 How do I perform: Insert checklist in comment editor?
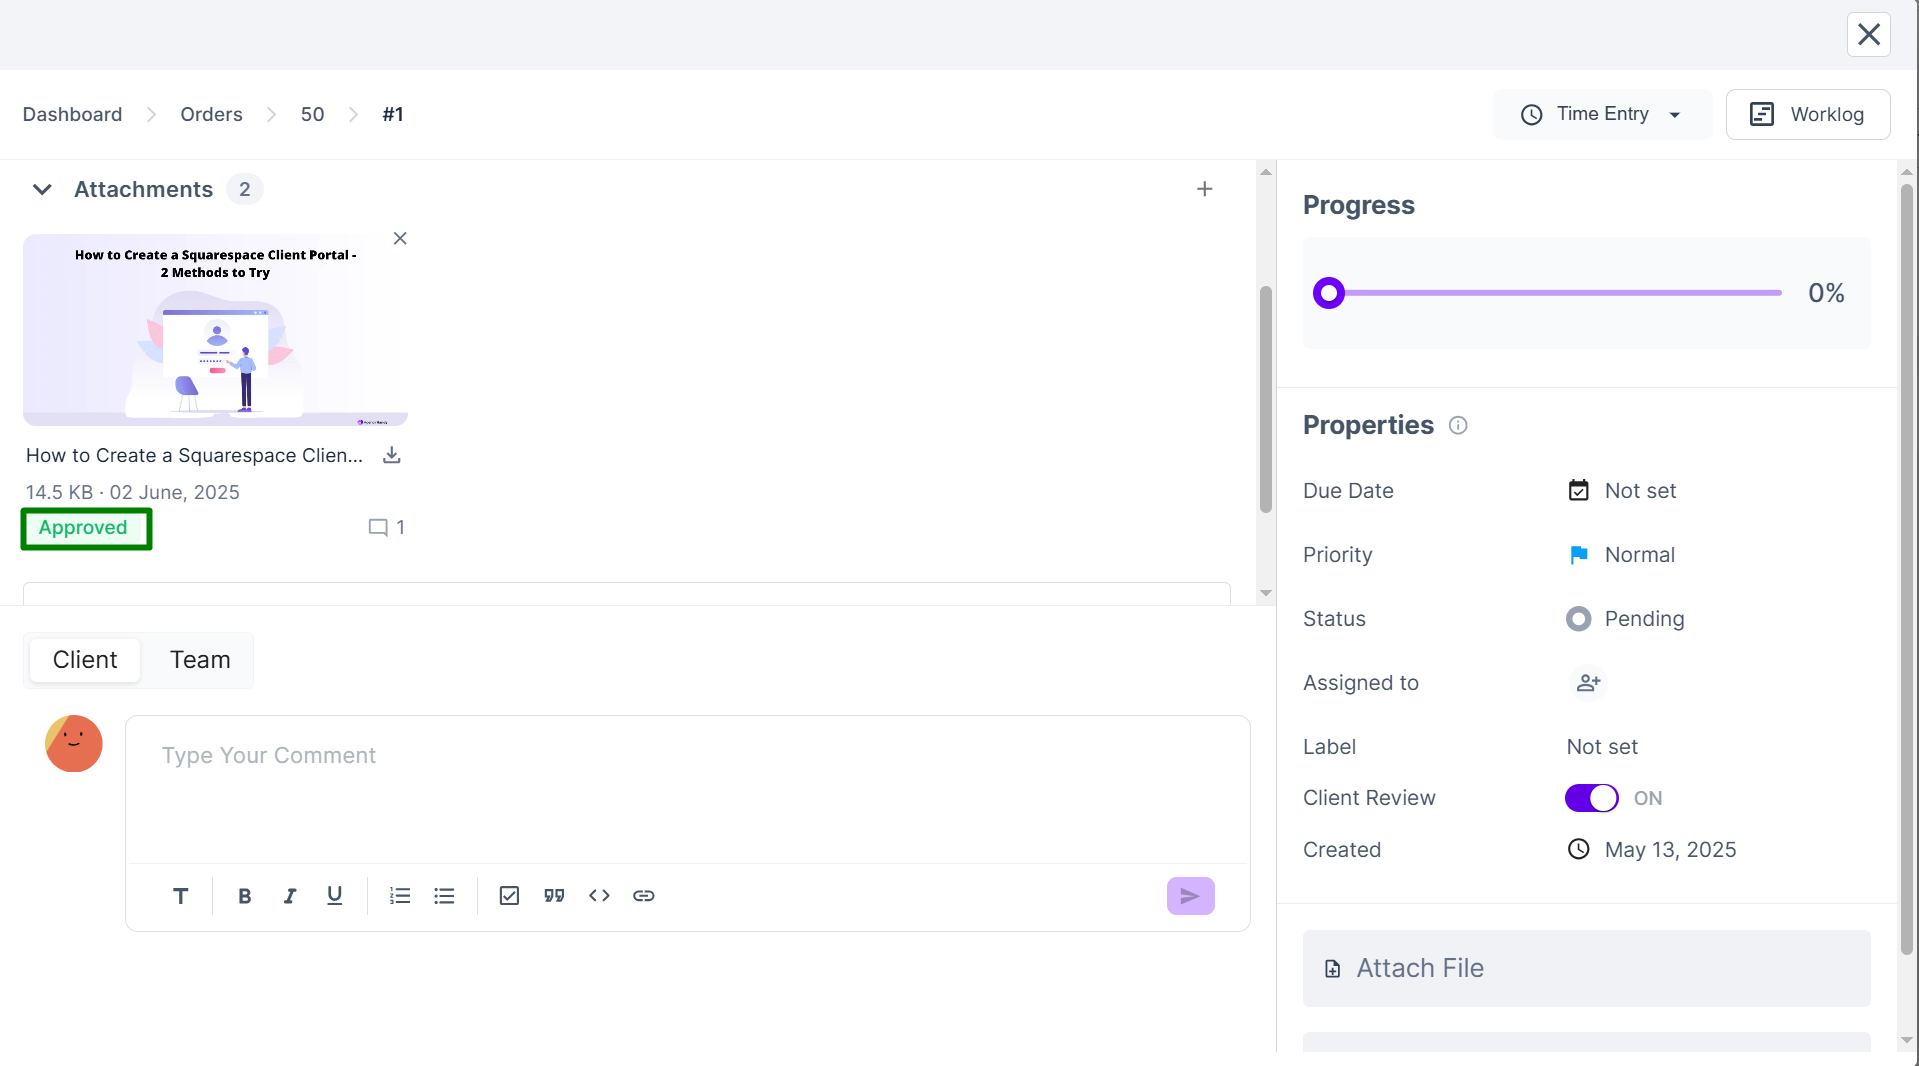click(x=509, y=896)
